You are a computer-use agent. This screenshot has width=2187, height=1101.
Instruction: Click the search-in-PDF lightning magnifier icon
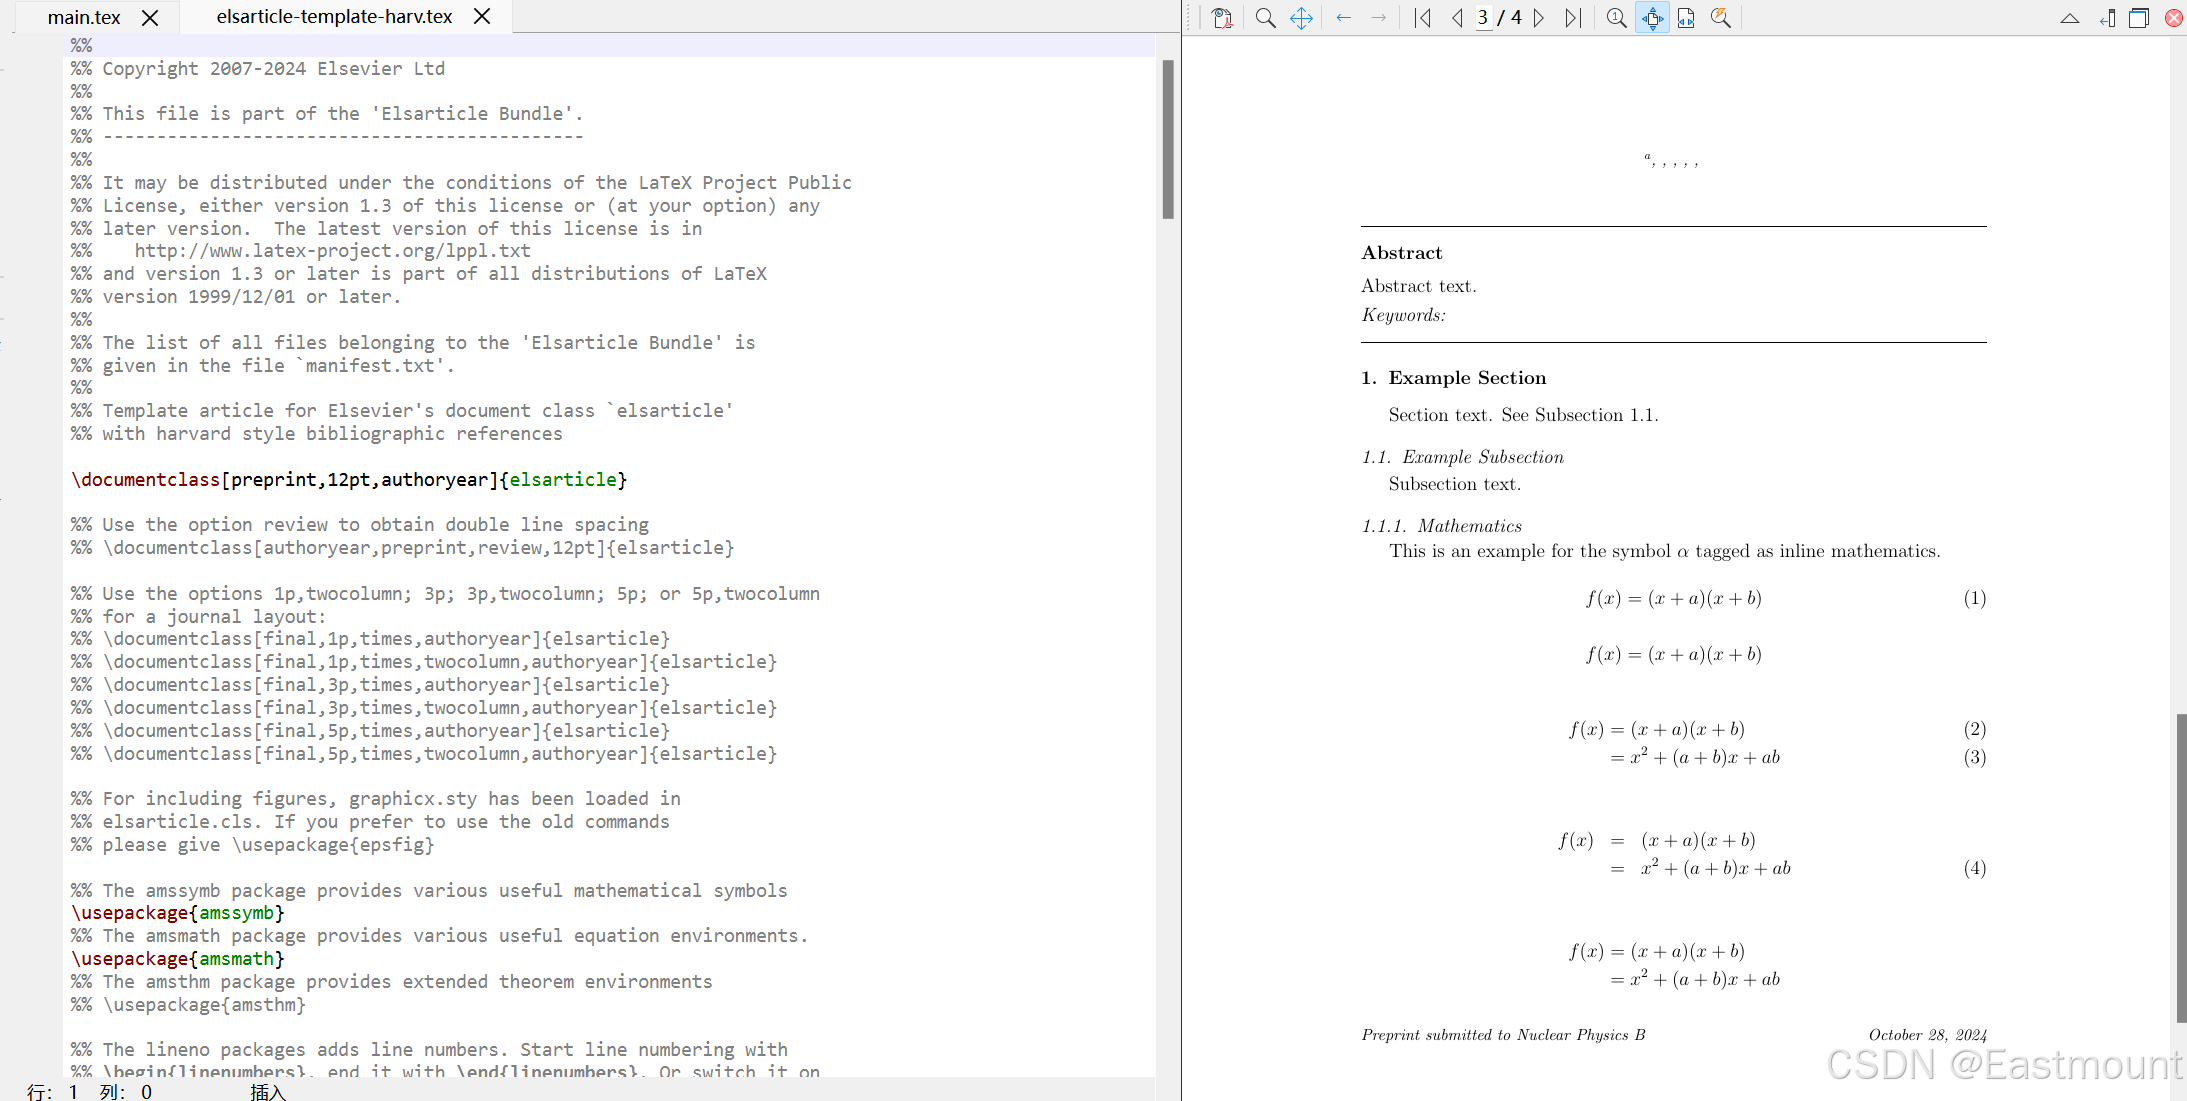pos(1721,18)
